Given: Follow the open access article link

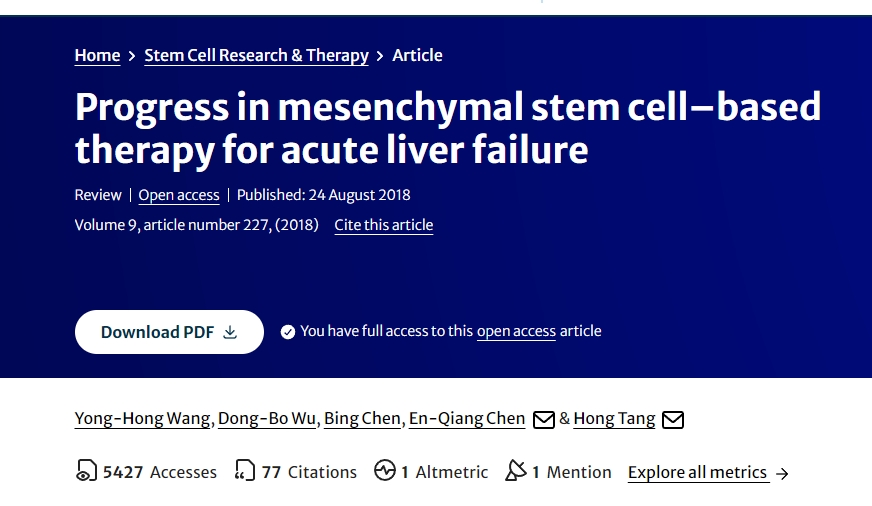Looking at the screenshot, I should pos(516,331).
